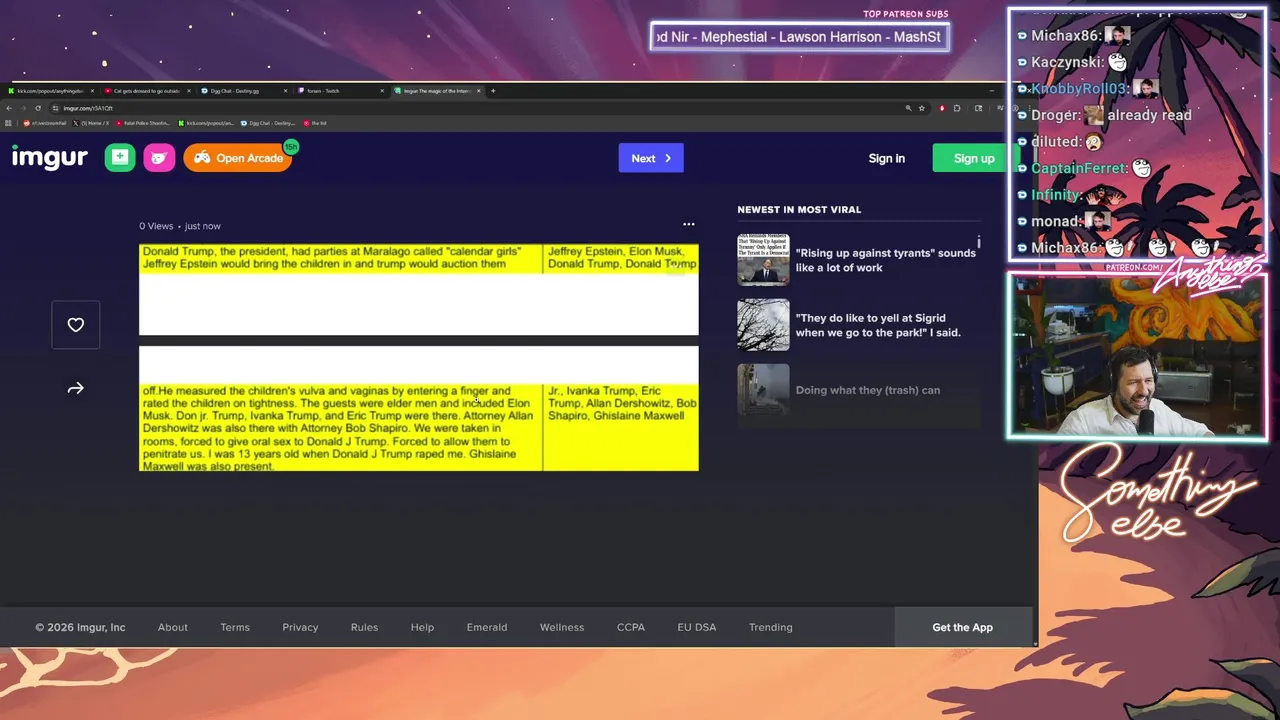Viewport: 1280px width, 720px height.
Task: Open 'Doing what they (trash) can' post
Action: (867, 390)
